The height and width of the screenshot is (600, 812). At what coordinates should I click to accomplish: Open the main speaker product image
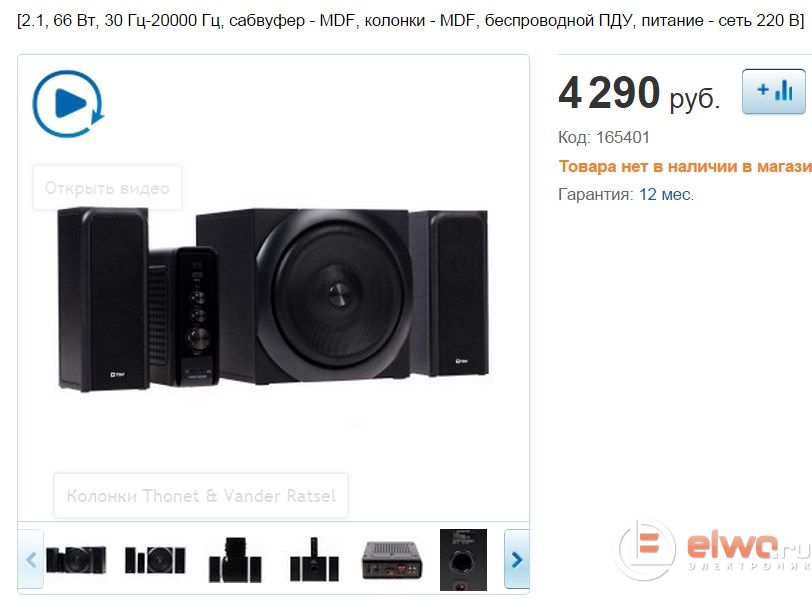click(x=273, y=299)
